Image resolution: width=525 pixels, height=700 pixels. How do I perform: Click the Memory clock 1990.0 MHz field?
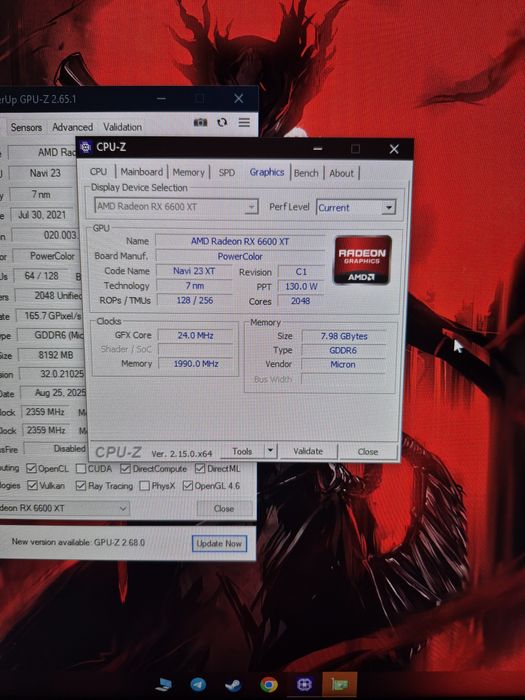click(196, 364)
